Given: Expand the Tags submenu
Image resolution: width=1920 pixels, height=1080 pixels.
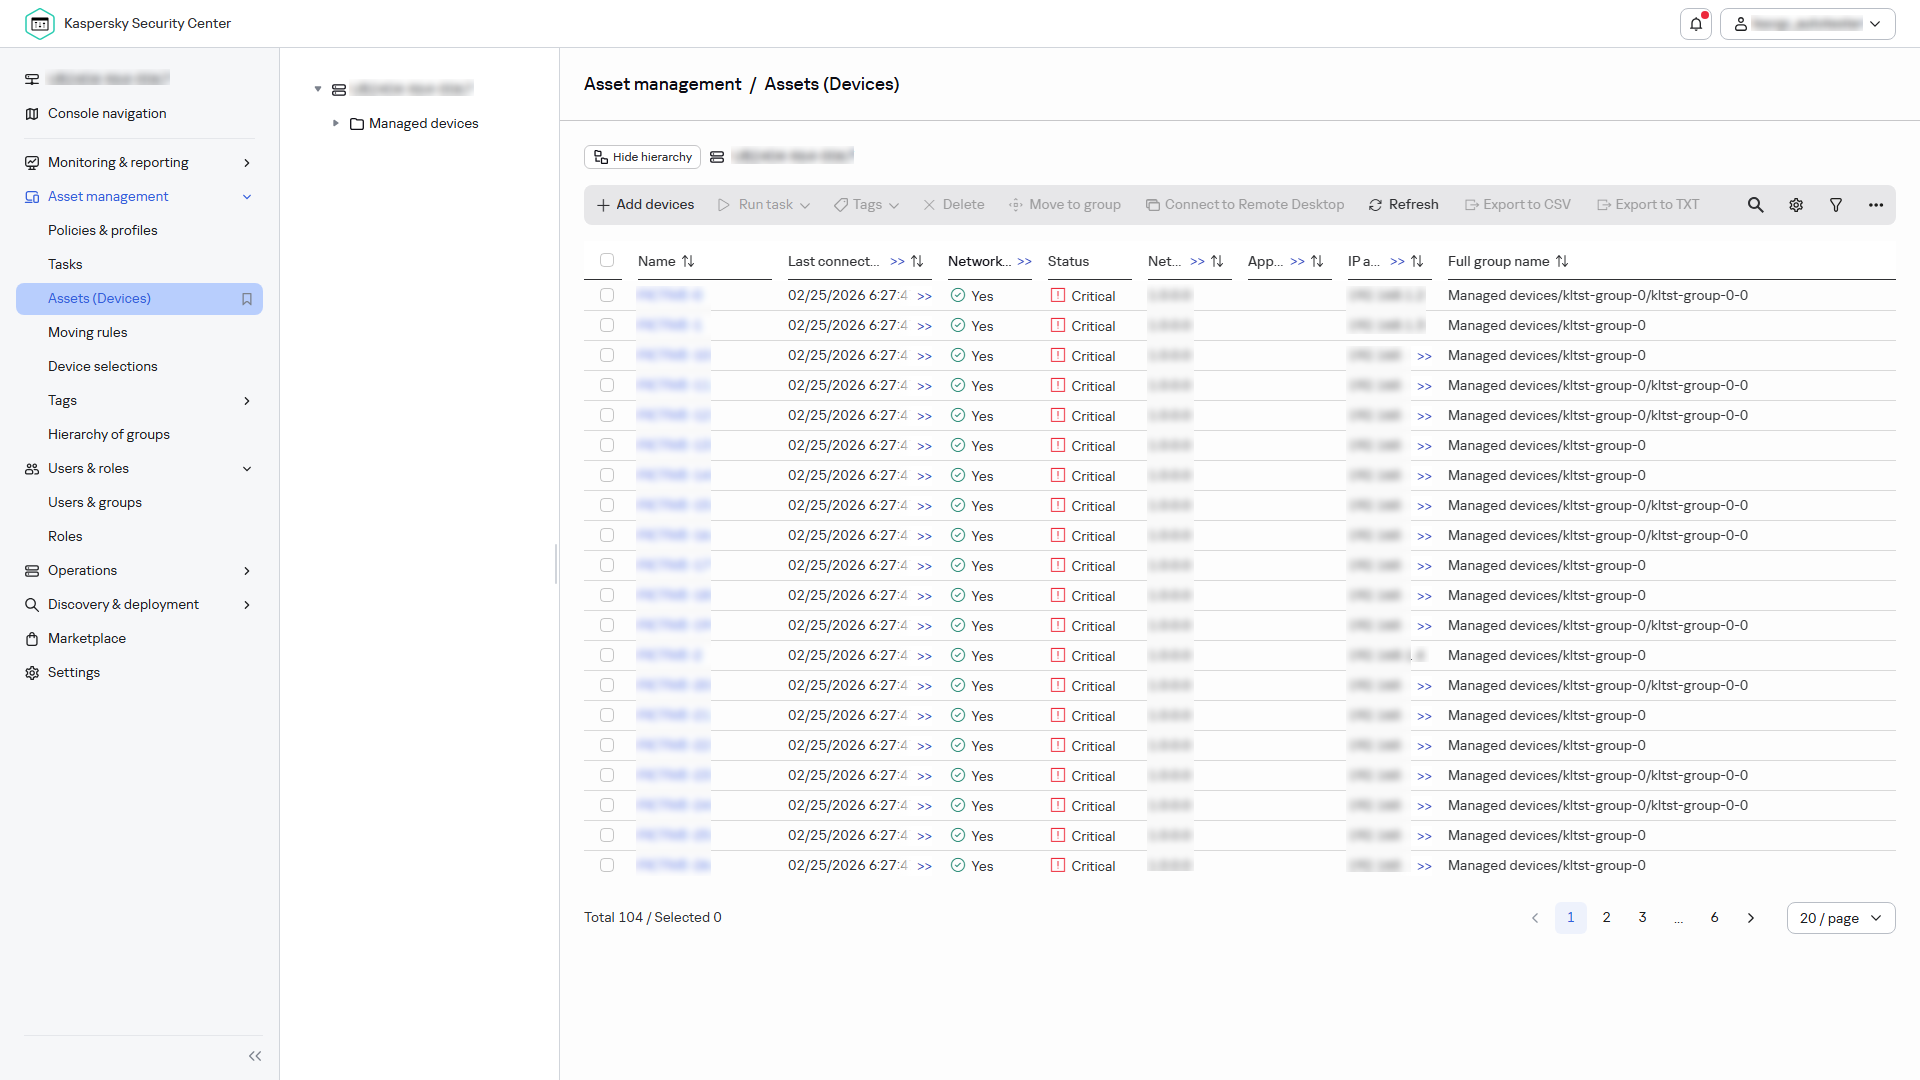Looking at the screenshot, I should point(247,401).
